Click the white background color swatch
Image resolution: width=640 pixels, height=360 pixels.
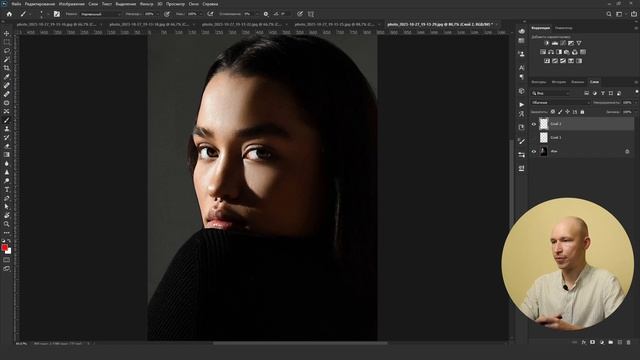tap(9, 252)
